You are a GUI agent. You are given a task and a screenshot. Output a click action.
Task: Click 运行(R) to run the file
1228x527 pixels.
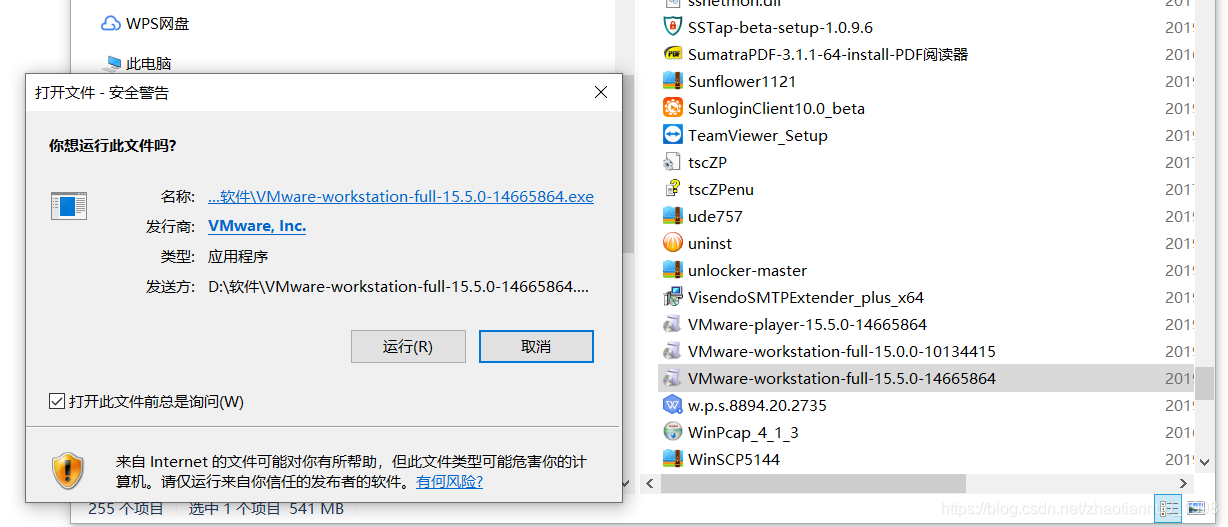click(408, 346)
